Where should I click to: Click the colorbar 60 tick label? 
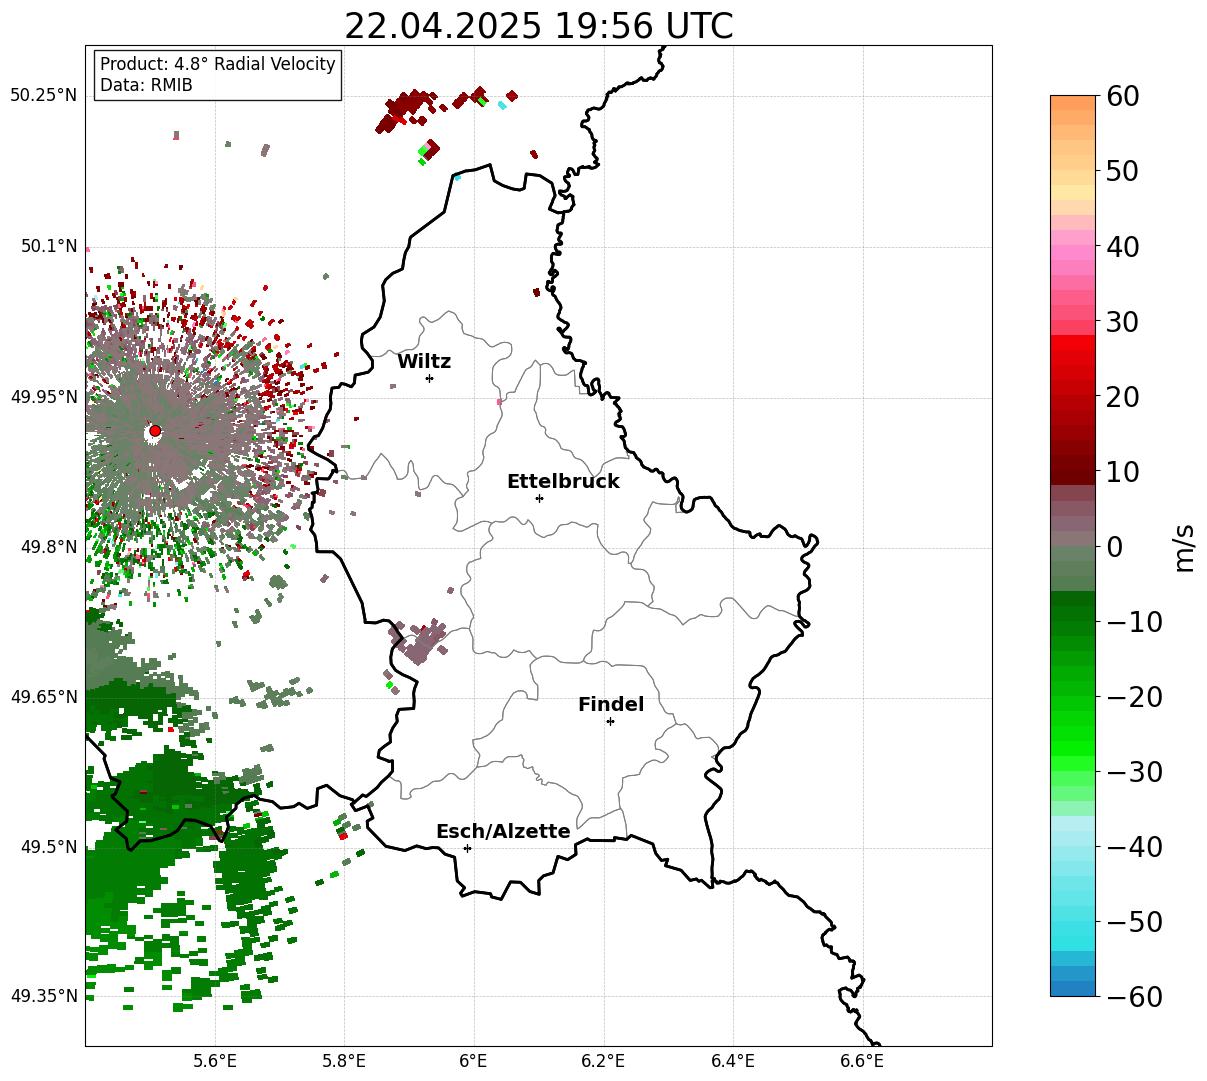point(1121,96)
